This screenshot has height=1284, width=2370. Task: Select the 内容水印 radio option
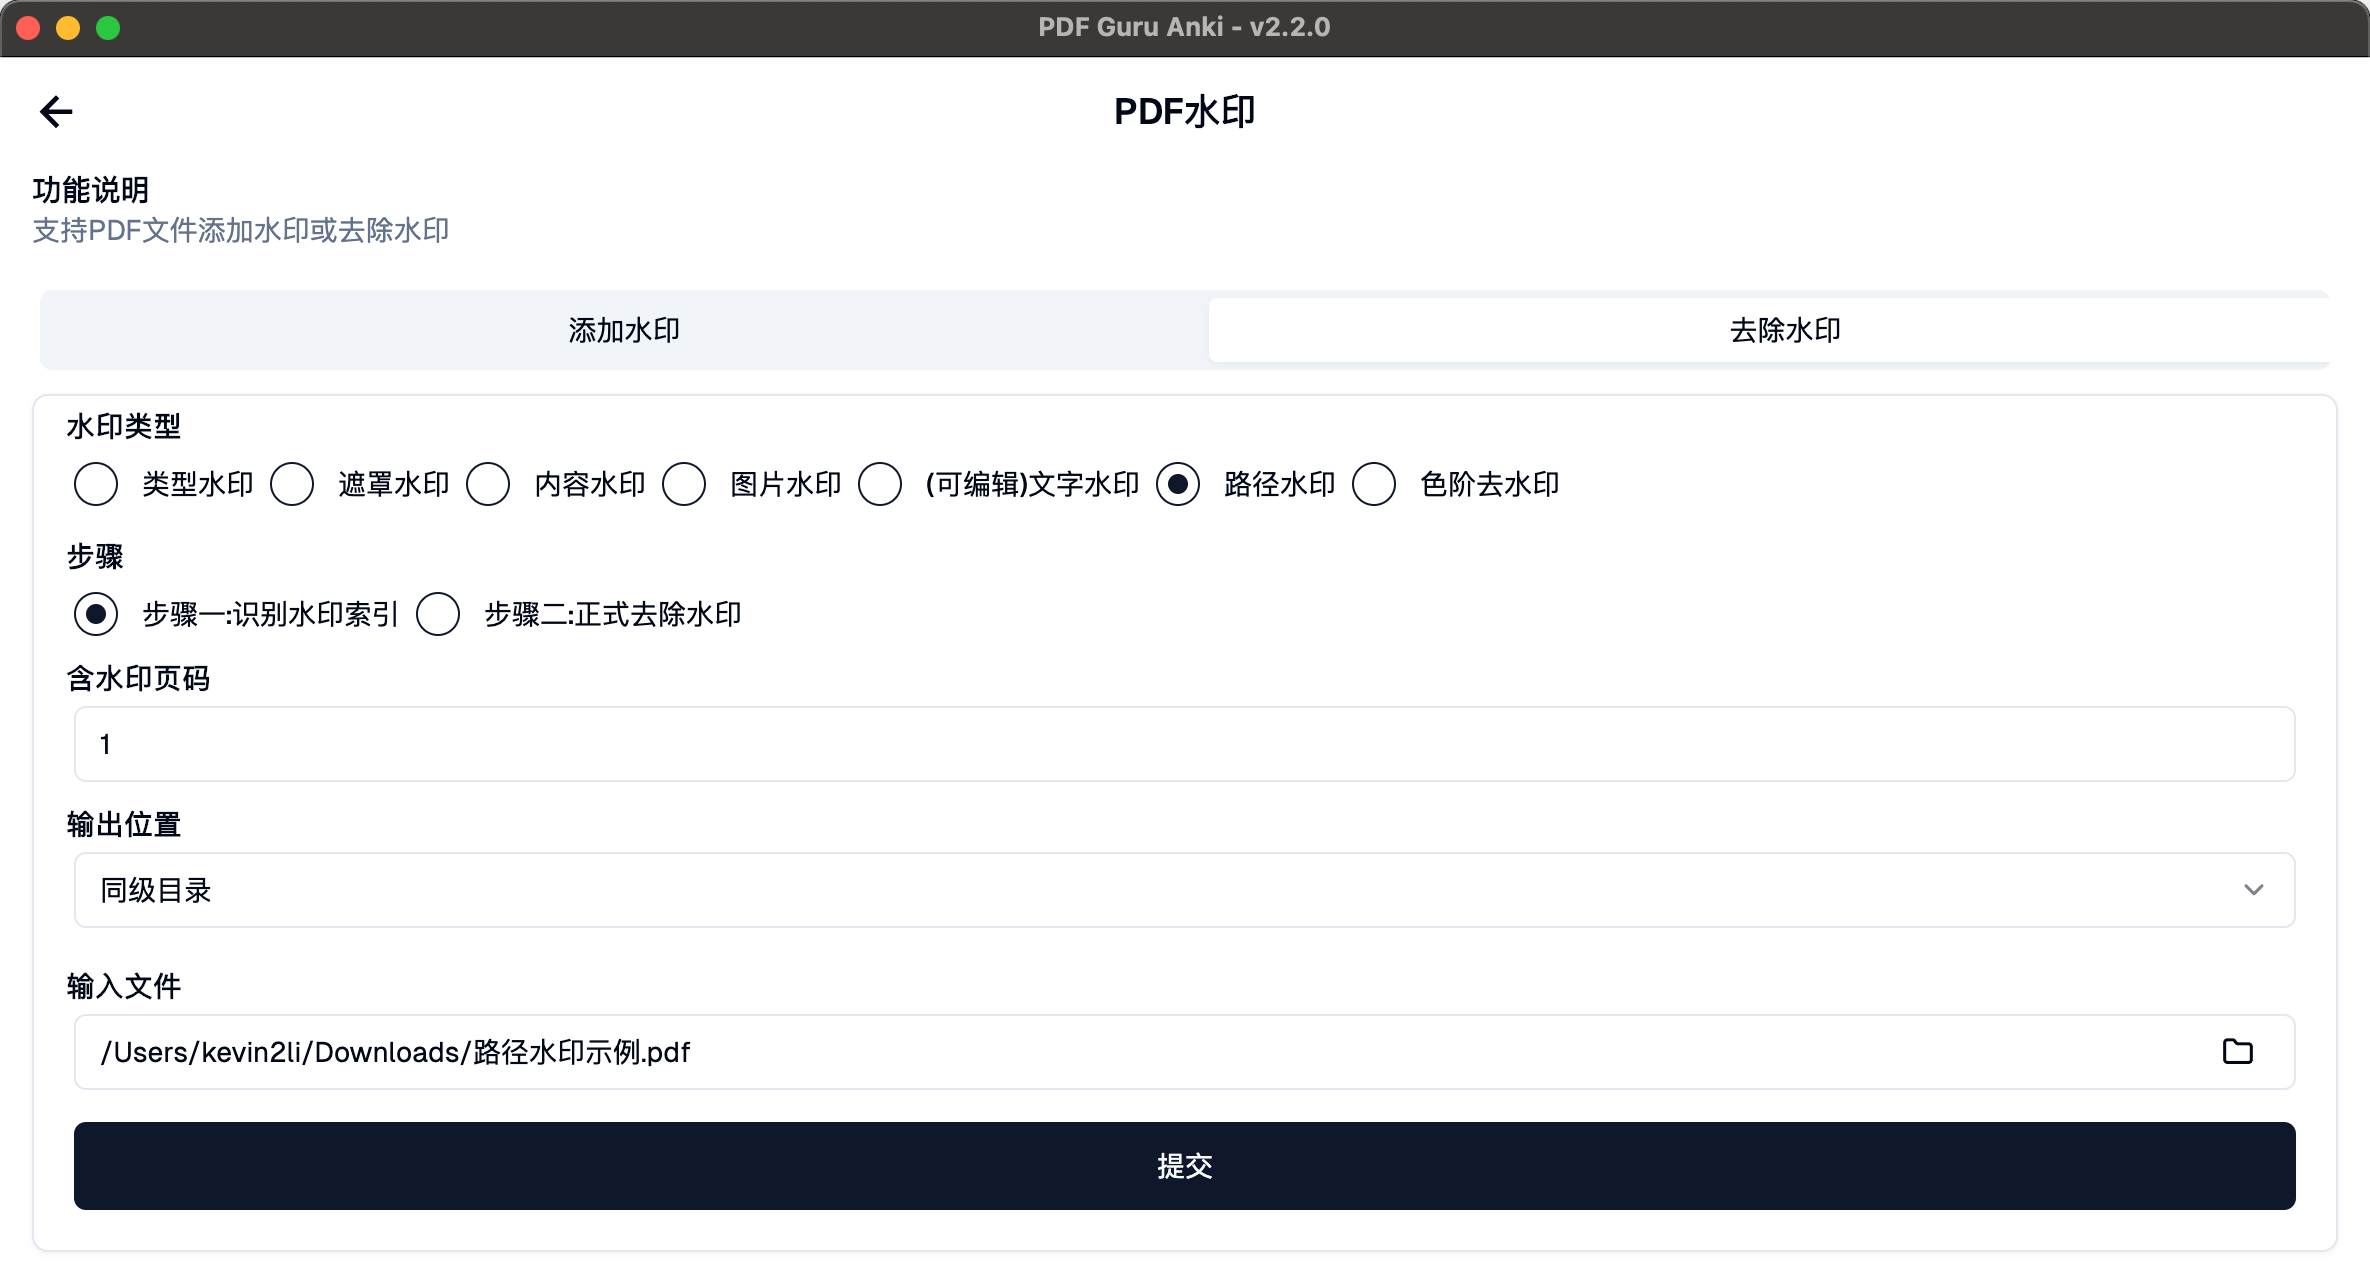coord(488,484)
